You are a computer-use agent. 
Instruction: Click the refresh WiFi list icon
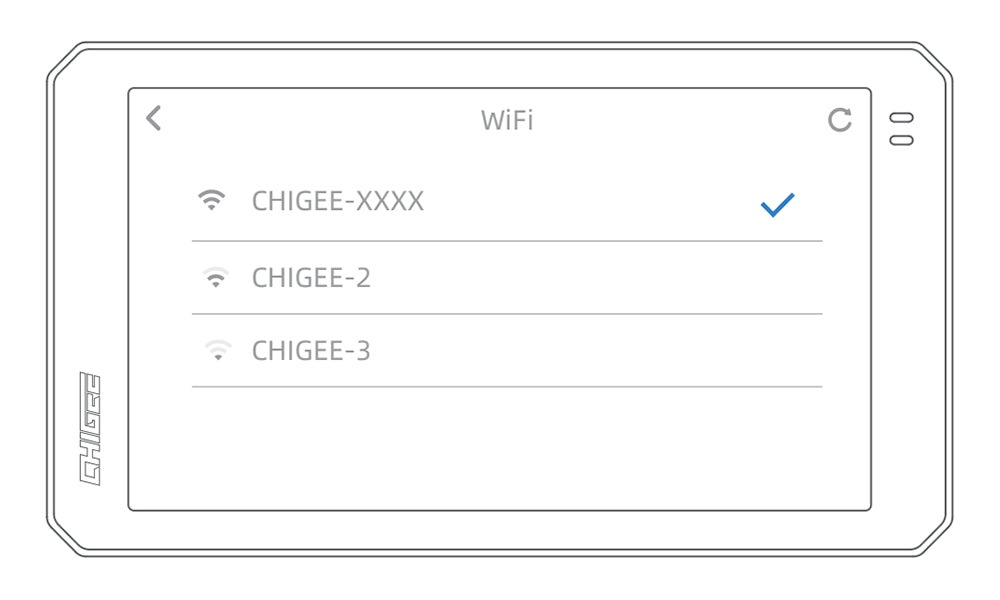pyautogui.click(x=840, y=120)
